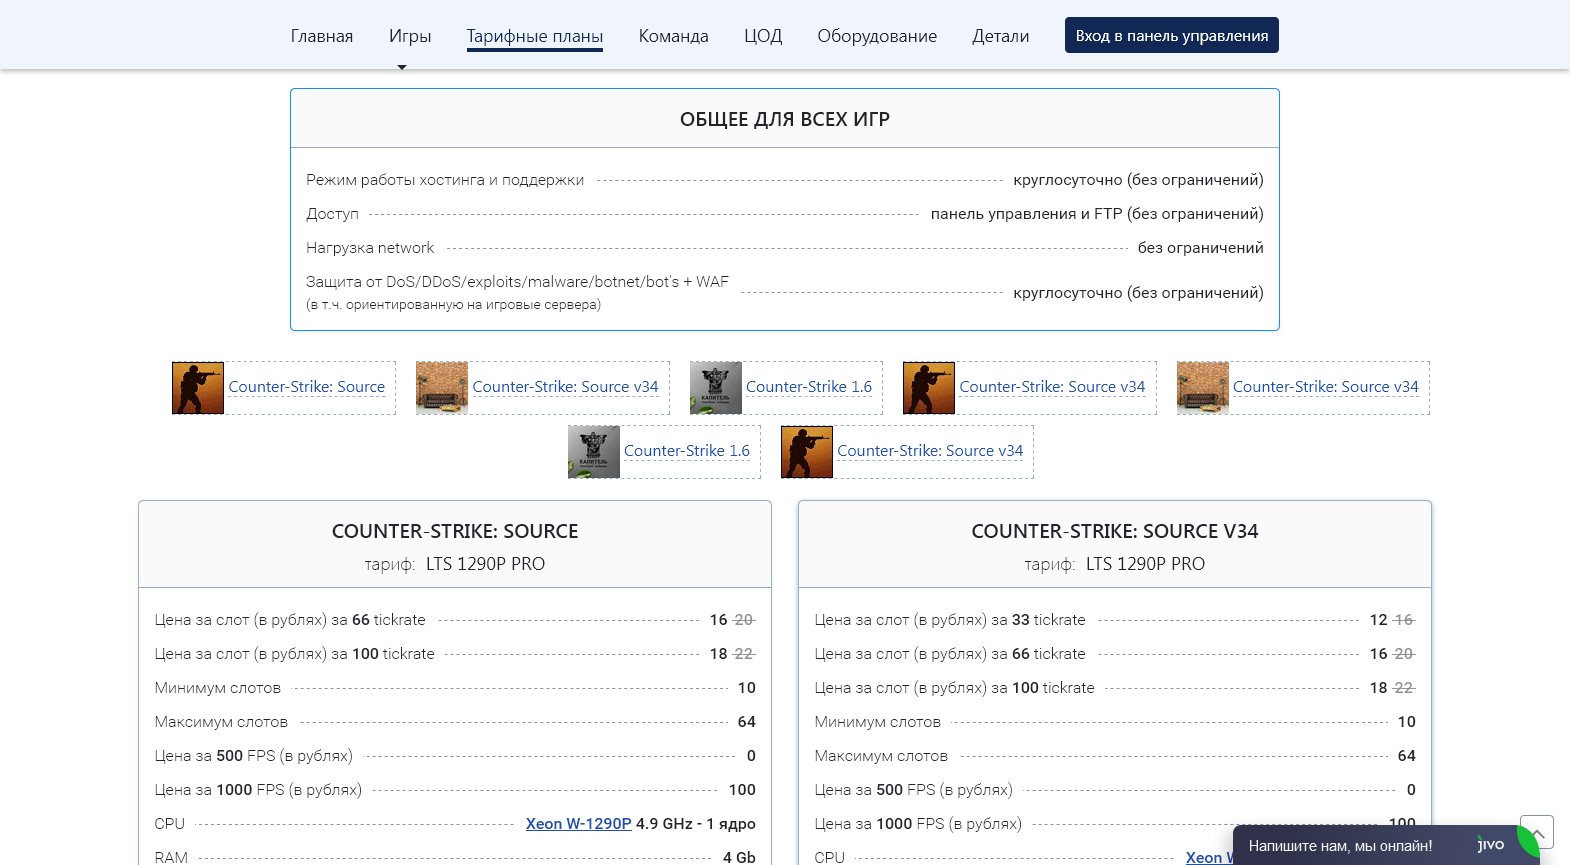This screenshot has width=1570, height=865.
Task: Click top-row soldier icon for Counter-Strike: Source v34
Action: tap(929, 388)
